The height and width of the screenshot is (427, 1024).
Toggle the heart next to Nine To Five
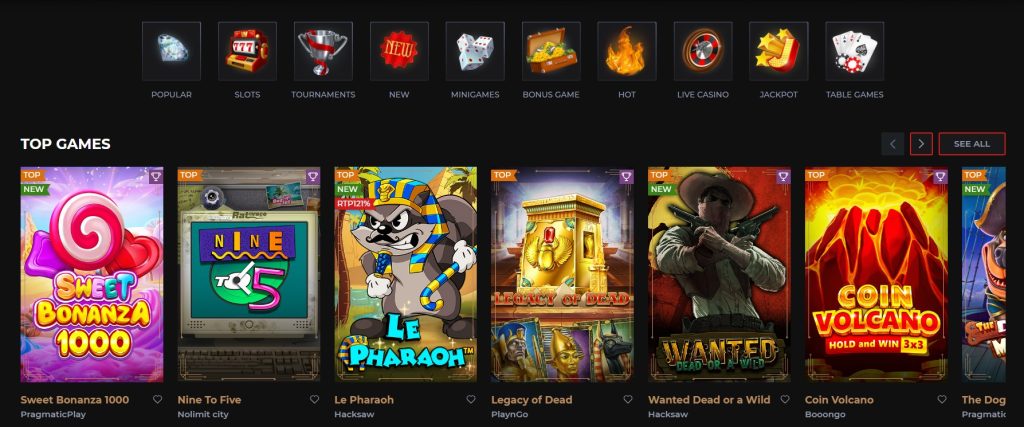(x=314, y=400)
